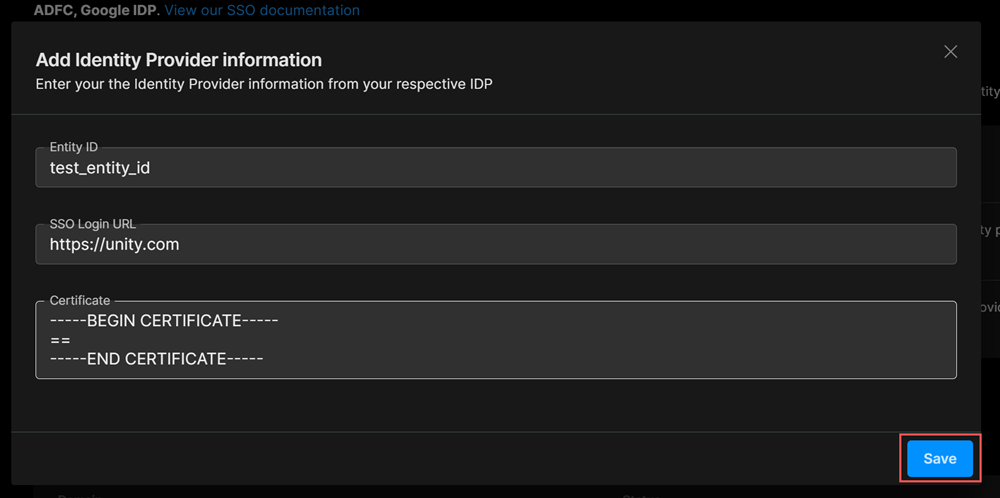The height and width of the screenshot is (498, 1000).
Task: Click the Entity ID field label
Action: [73, 147]
